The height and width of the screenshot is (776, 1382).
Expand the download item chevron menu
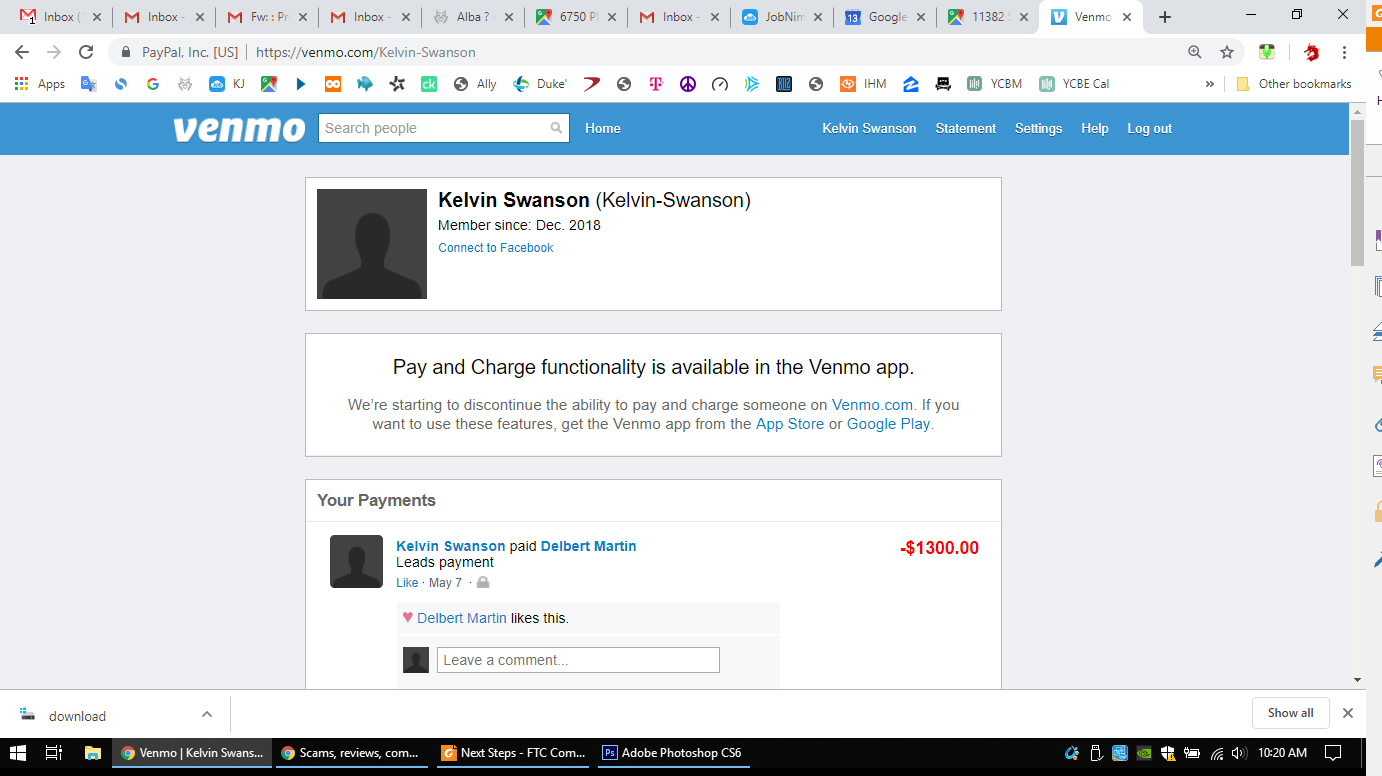pos(207,714)
